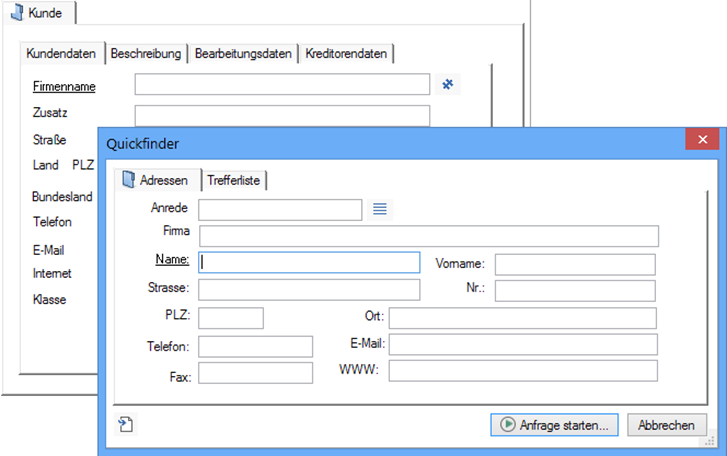Click the Ort input field
Viewport: 727px width, 456px height.
point(522,318)
